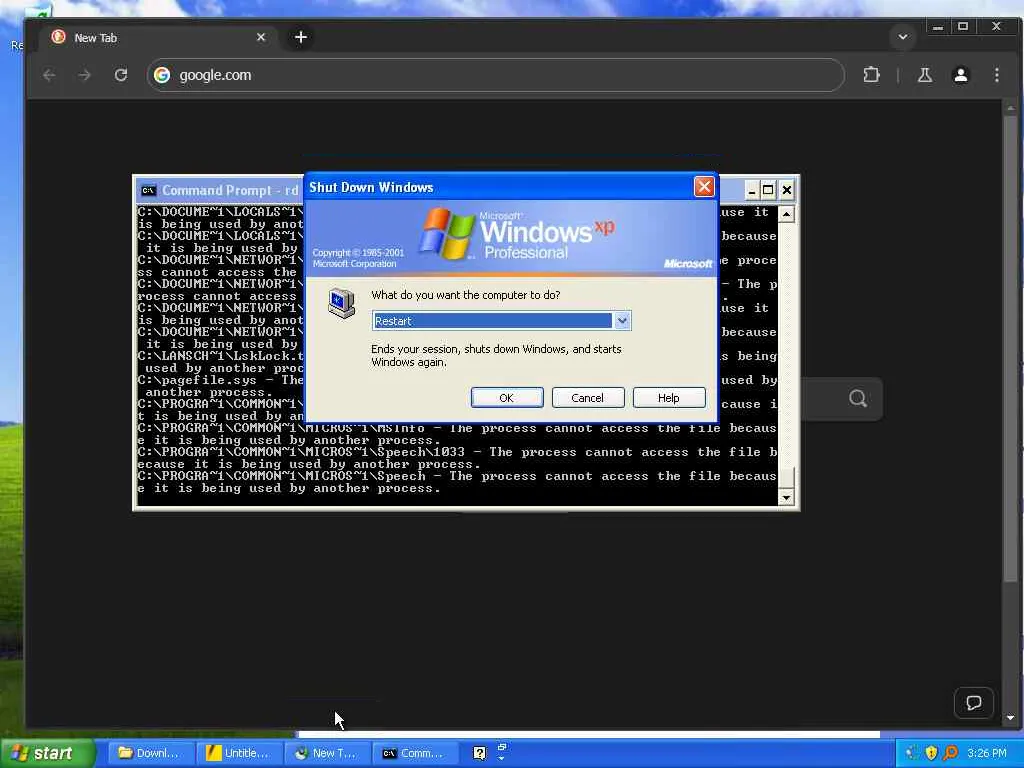Expand the browser tab search chevron

(x=903, y=37)
